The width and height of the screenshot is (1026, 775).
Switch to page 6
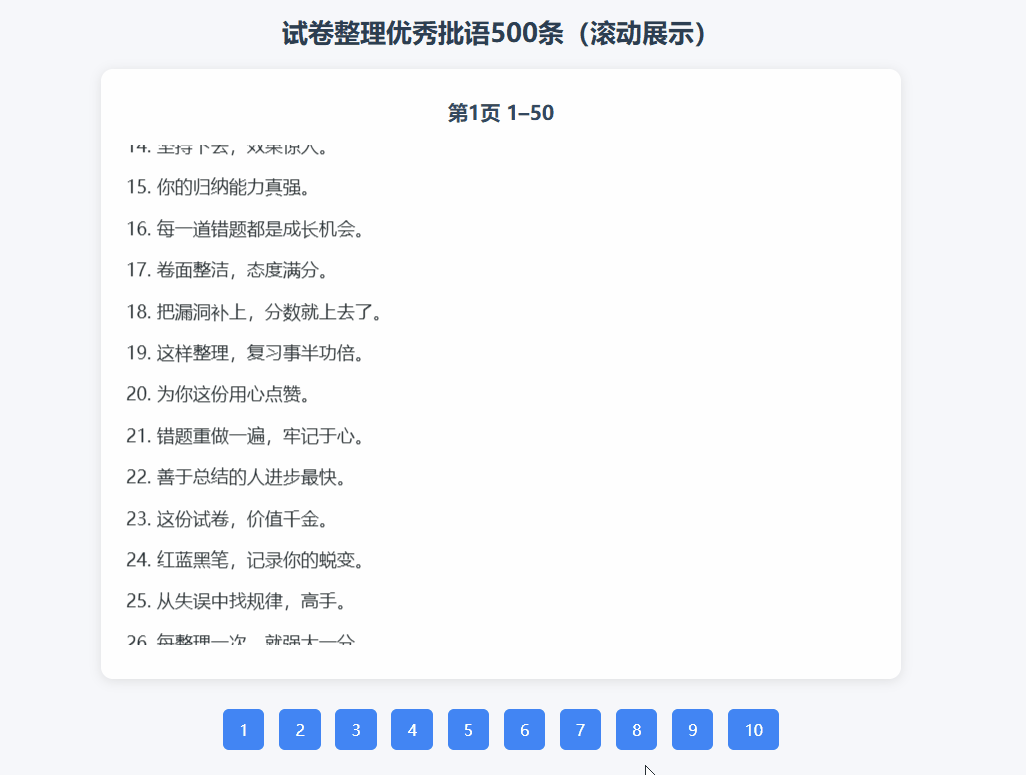click(x=524, y=730)
